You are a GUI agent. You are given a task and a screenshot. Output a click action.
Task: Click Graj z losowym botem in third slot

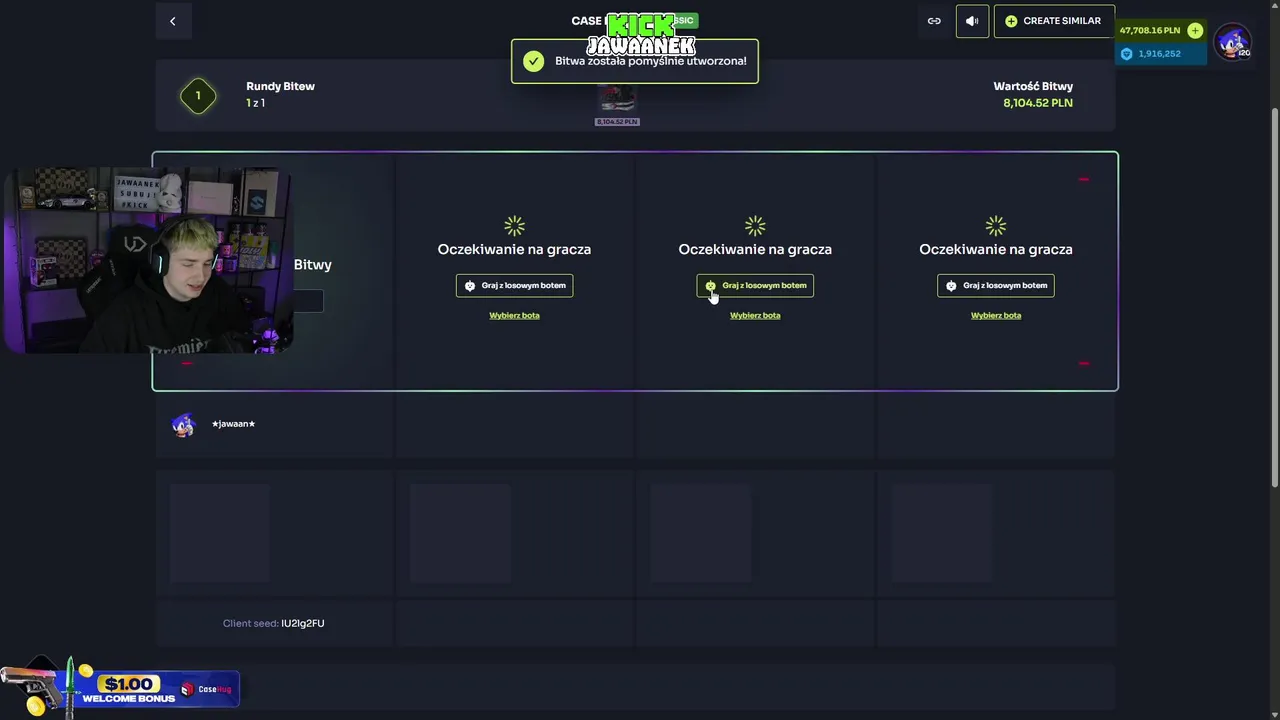(x=755, y=285)
